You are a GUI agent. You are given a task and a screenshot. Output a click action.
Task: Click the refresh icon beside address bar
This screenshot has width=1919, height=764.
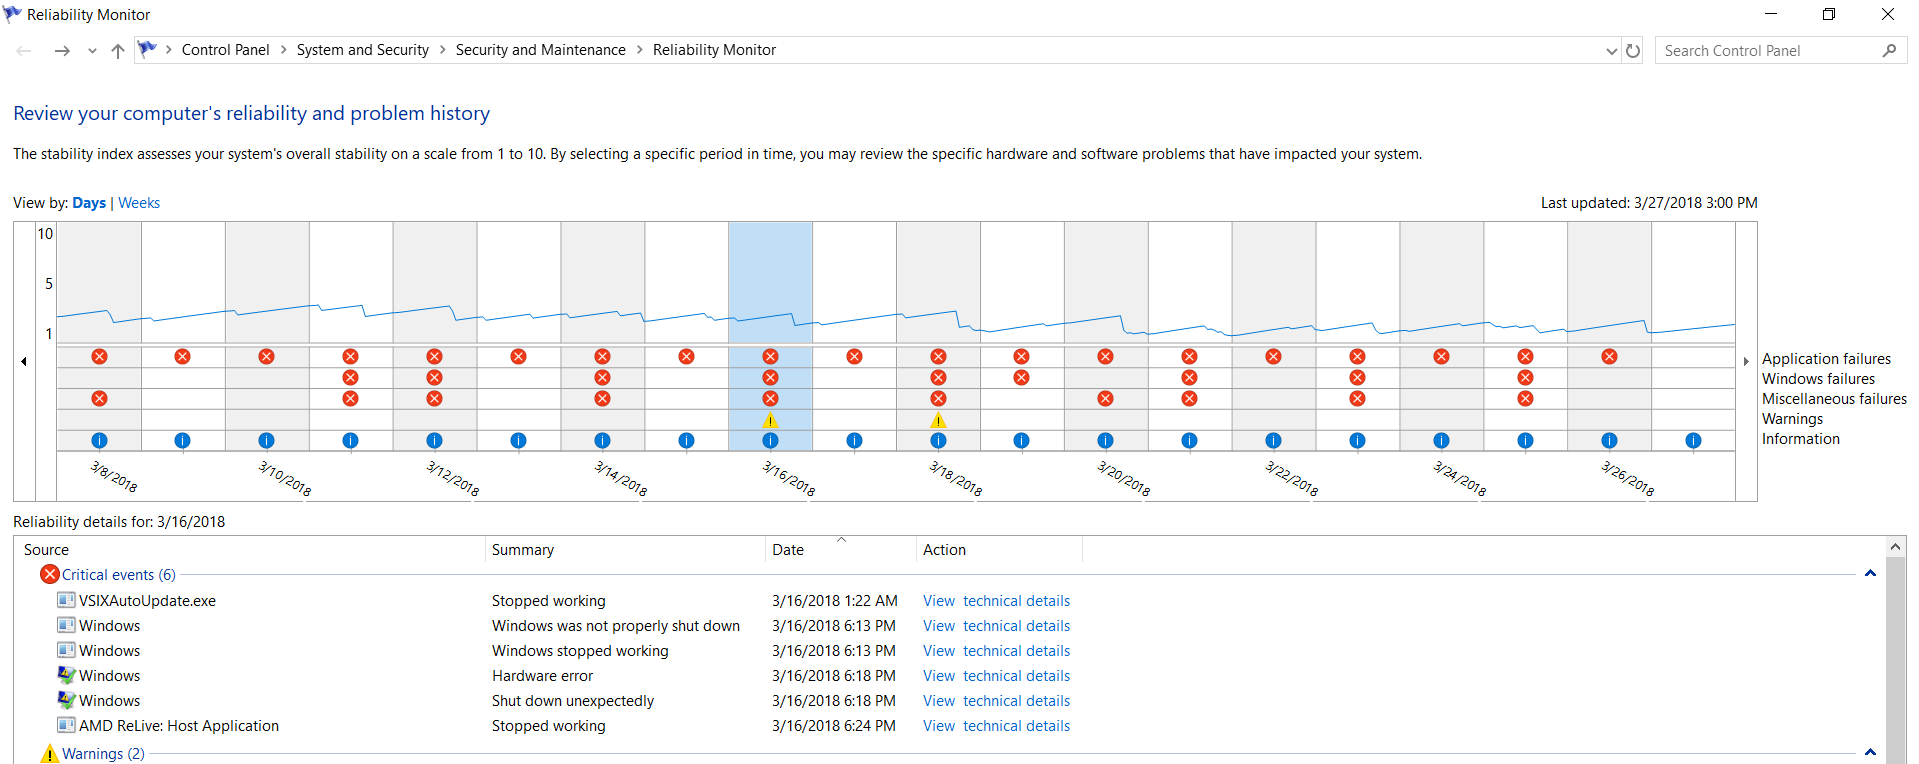[x=1633, y=50]
